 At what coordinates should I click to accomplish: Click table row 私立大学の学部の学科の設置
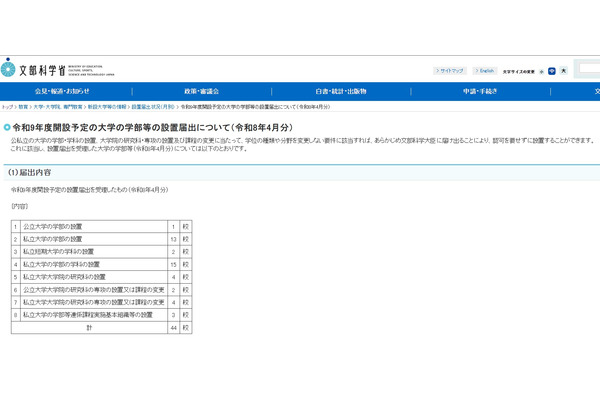point(101,264)
